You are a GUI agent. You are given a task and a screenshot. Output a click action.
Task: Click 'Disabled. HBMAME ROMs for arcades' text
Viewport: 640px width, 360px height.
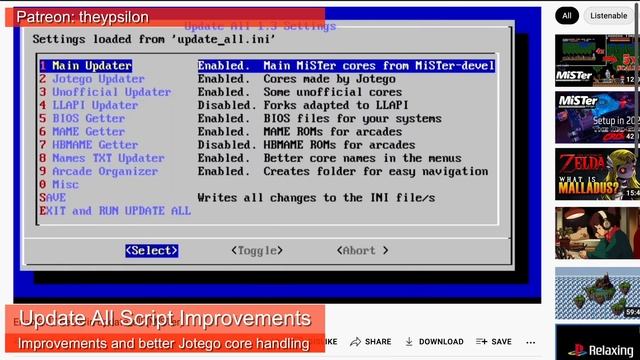tap(306, 144)
